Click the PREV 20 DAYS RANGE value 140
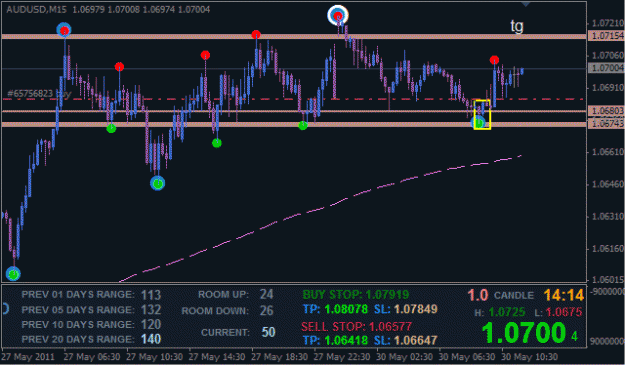This screenshot has width=625, height=365. [151, 339]
